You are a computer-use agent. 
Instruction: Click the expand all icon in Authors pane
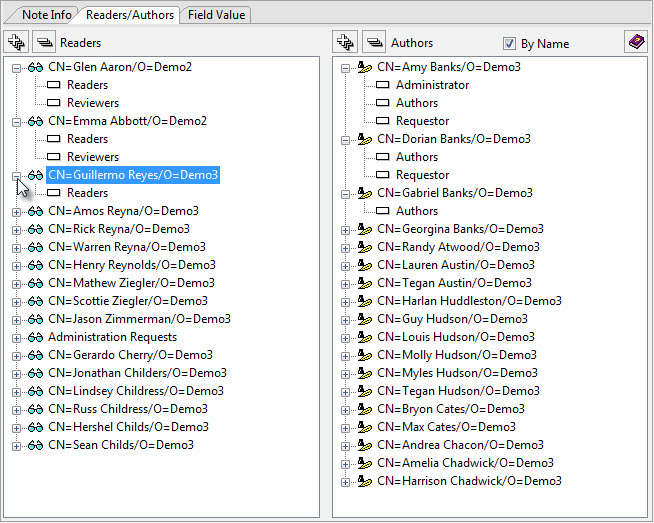(x=346, y=42)
